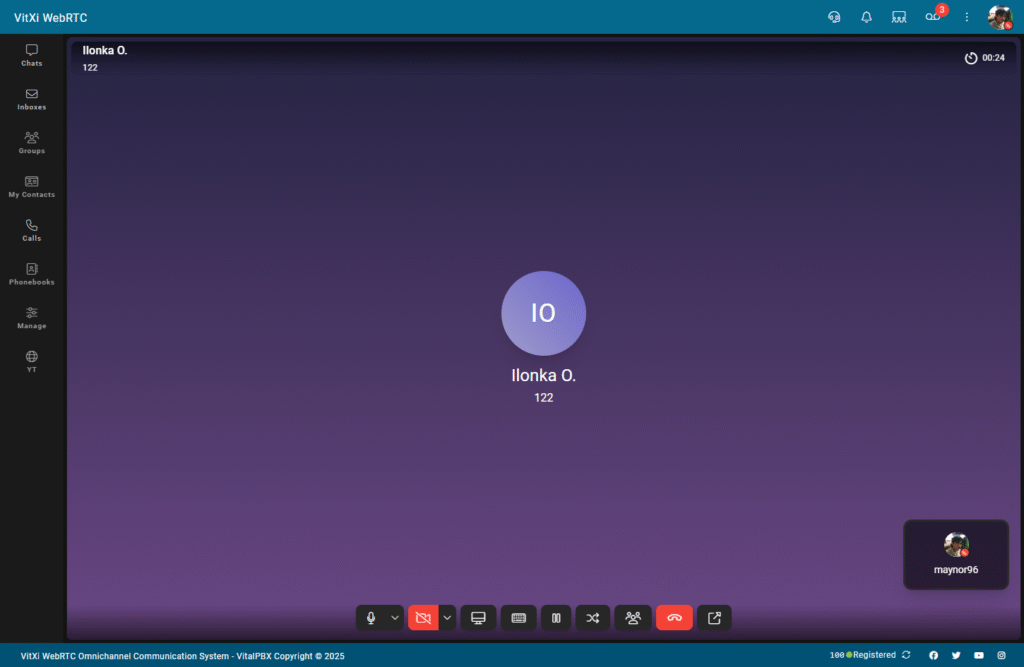This screenshot has width=1024, height=667.
Task: Go to Chats in the sidebar
Action: click(32, 55)
